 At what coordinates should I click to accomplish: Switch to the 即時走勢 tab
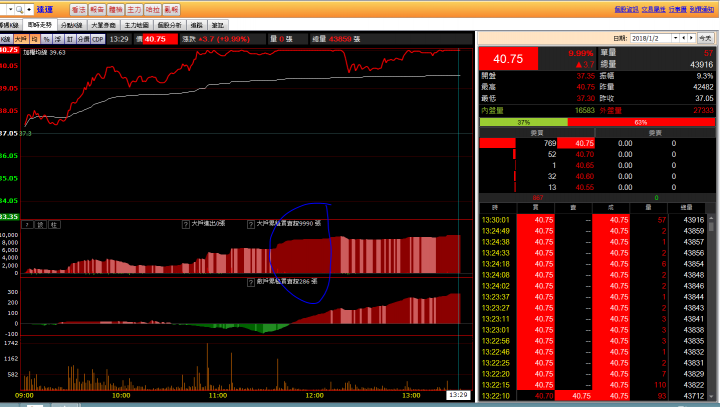coord(39,25)
